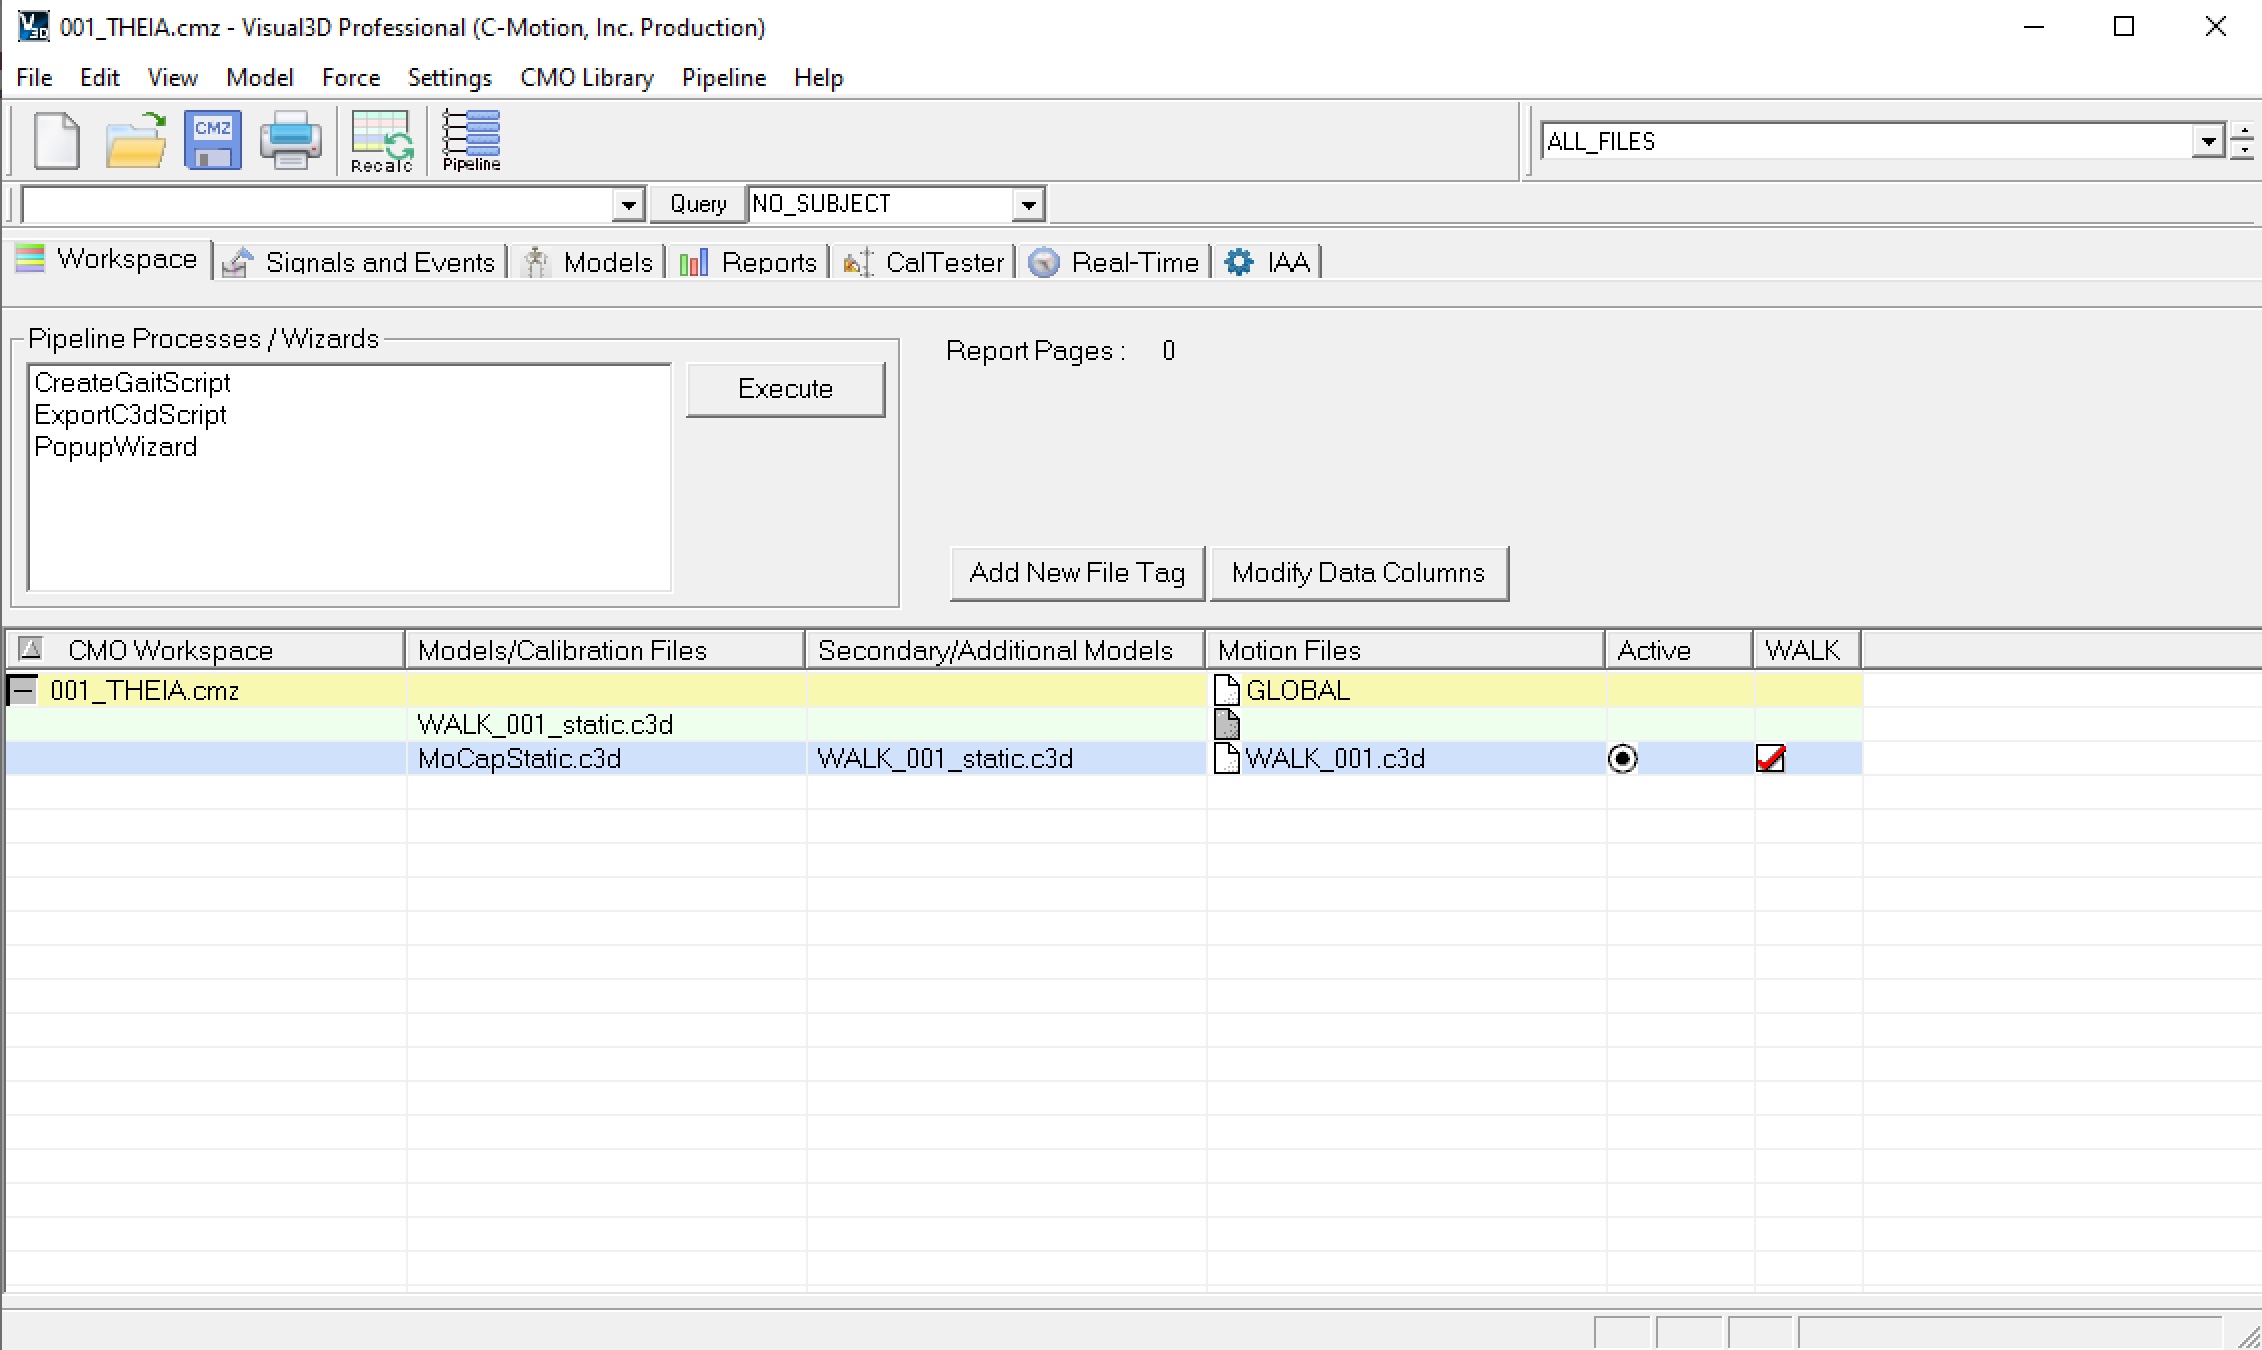Toggle the WALK tag checkbox for WALK_001.c3d
Image resolution: width=2262 pixels, height=1350 pixels.
(1770, 759)
